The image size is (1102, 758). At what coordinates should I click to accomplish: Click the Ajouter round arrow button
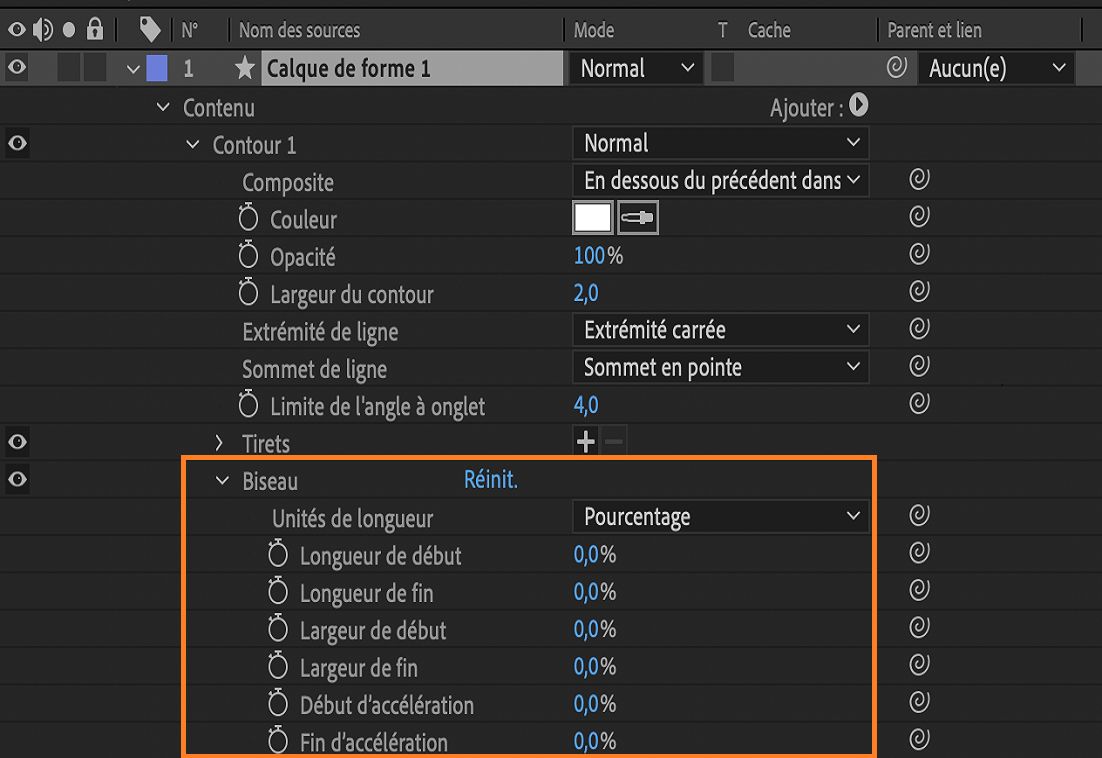pos(858,105)
